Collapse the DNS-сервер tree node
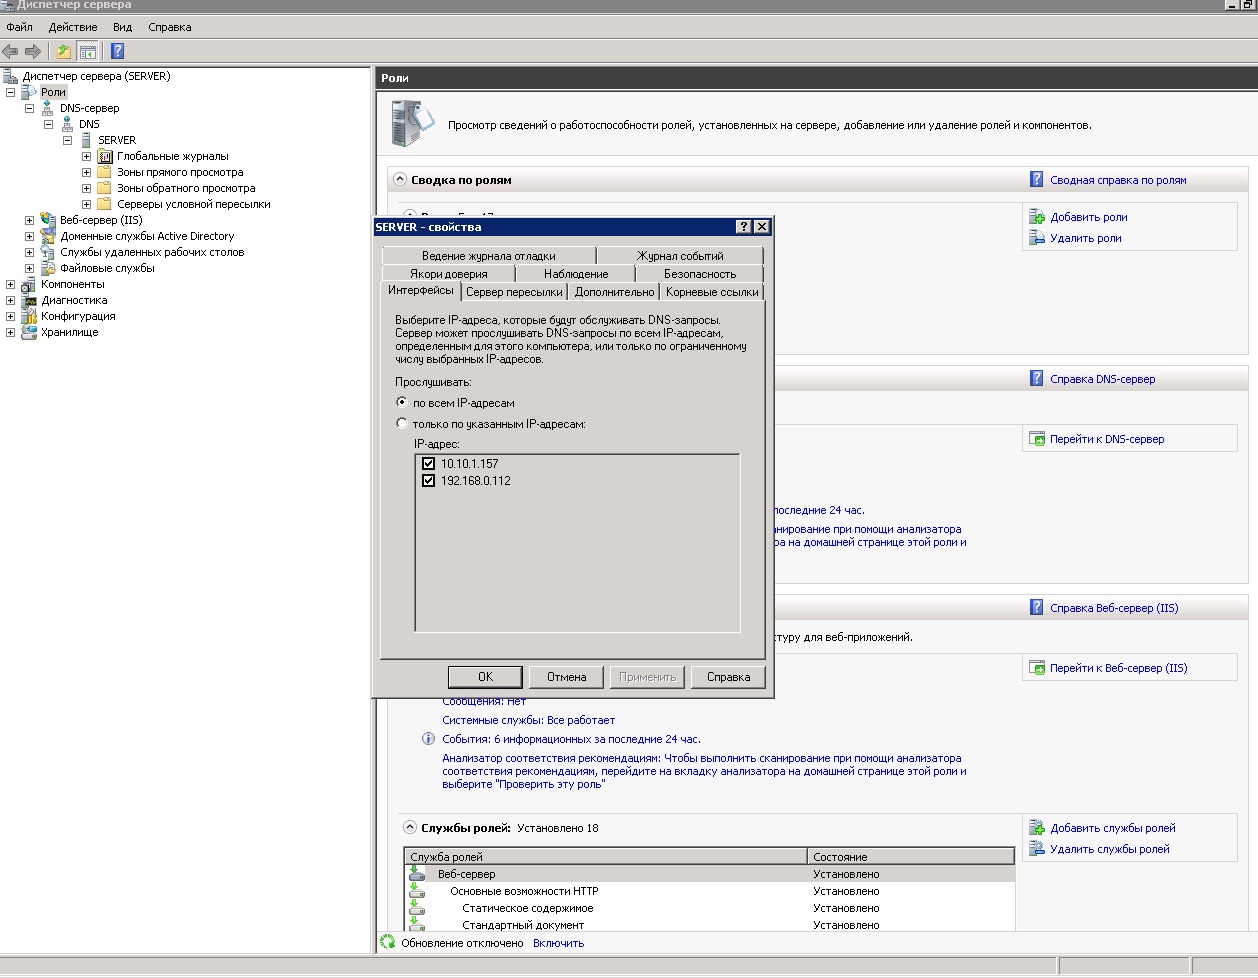 coord(30,108)
